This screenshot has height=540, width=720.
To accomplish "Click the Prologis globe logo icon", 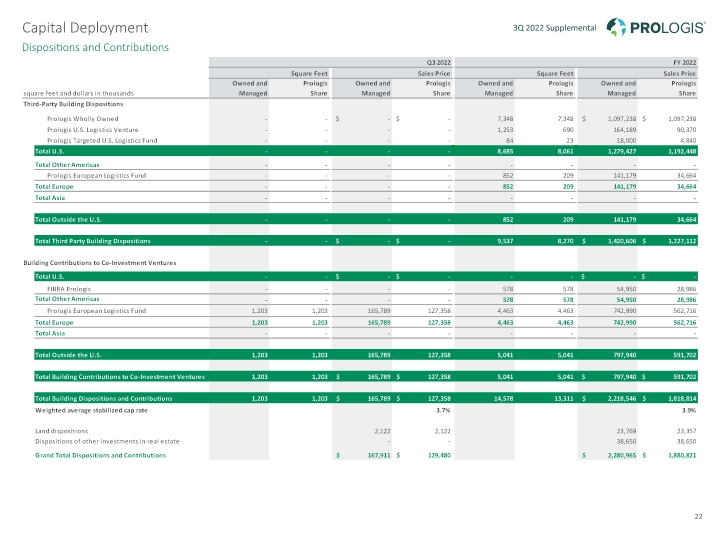I will 616,27.
